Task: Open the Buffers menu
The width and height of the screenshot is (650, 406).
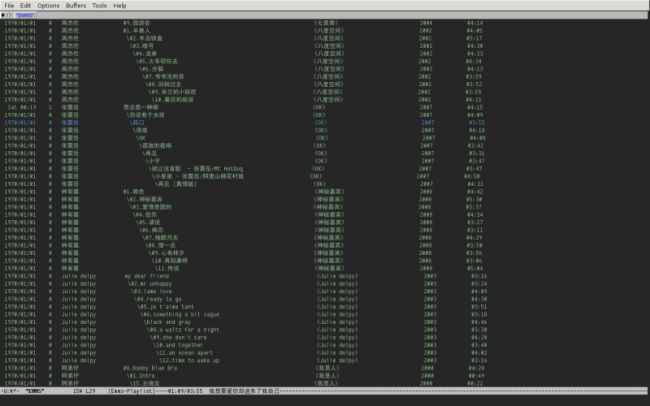Action: 76,5
